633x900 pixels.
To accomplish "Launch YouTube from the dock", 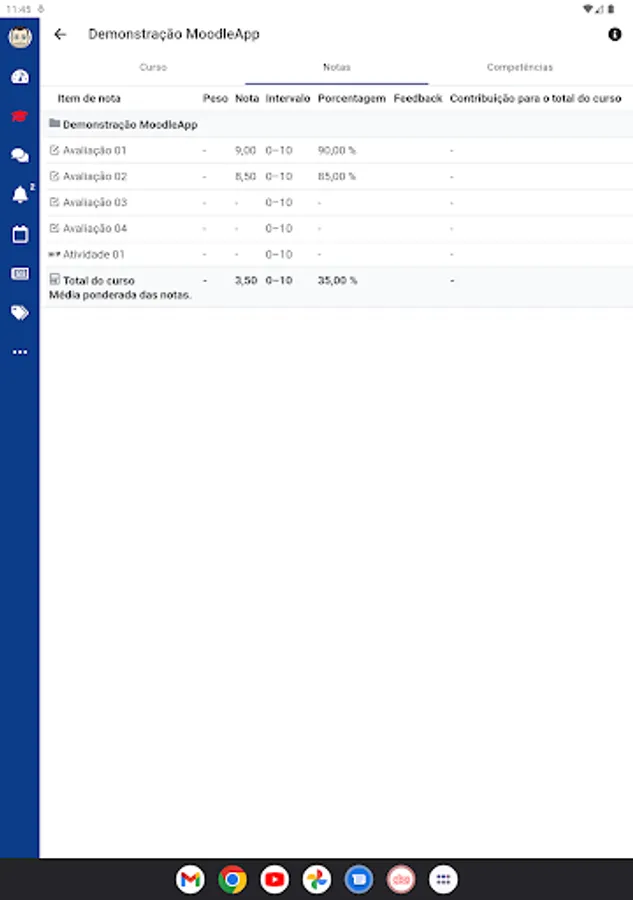I will click(275, 879).
